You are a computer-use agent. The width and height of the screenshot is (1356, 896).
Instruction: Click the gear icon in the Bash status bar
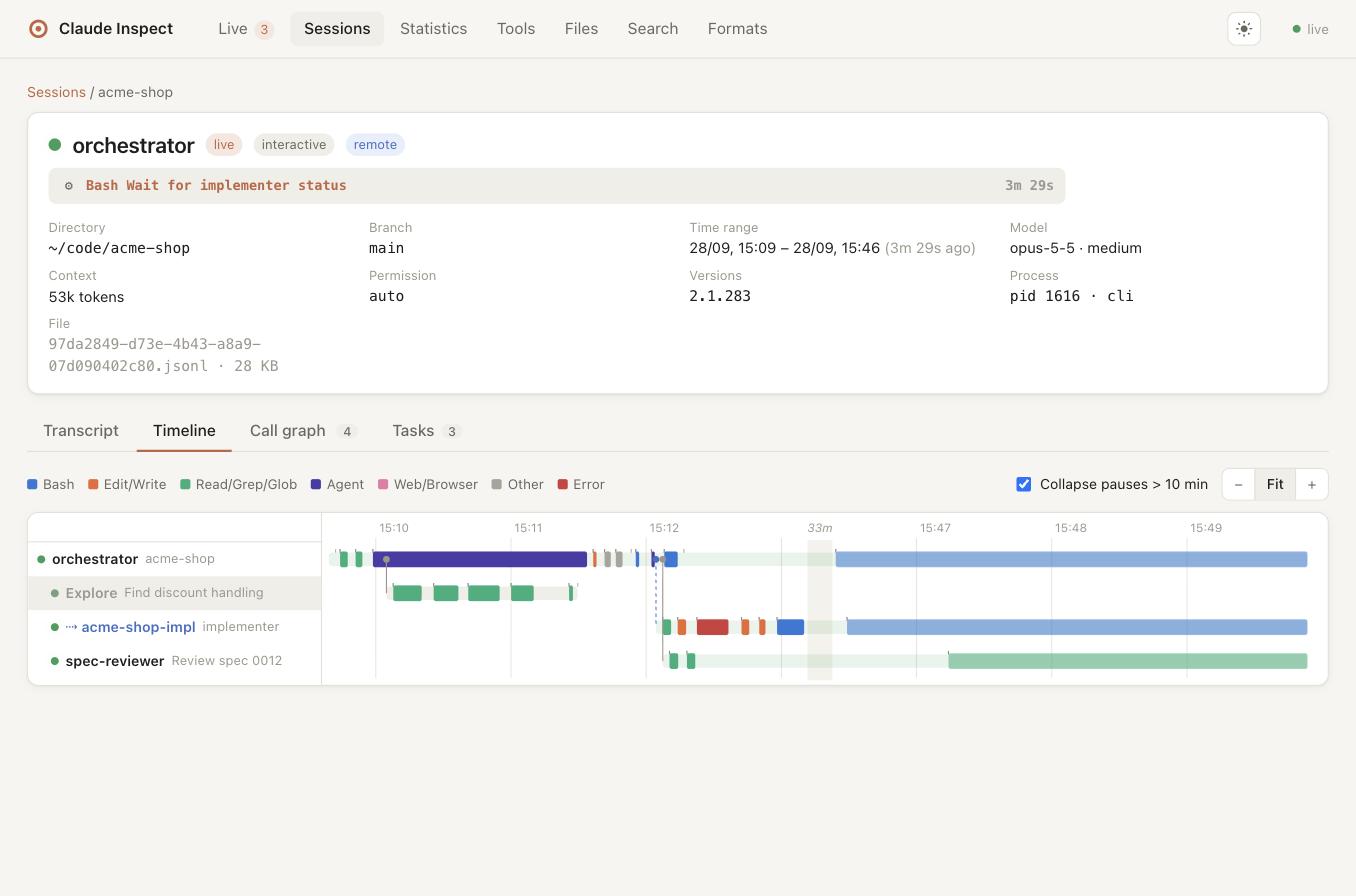pyautogui.click(x=69, y=186)
